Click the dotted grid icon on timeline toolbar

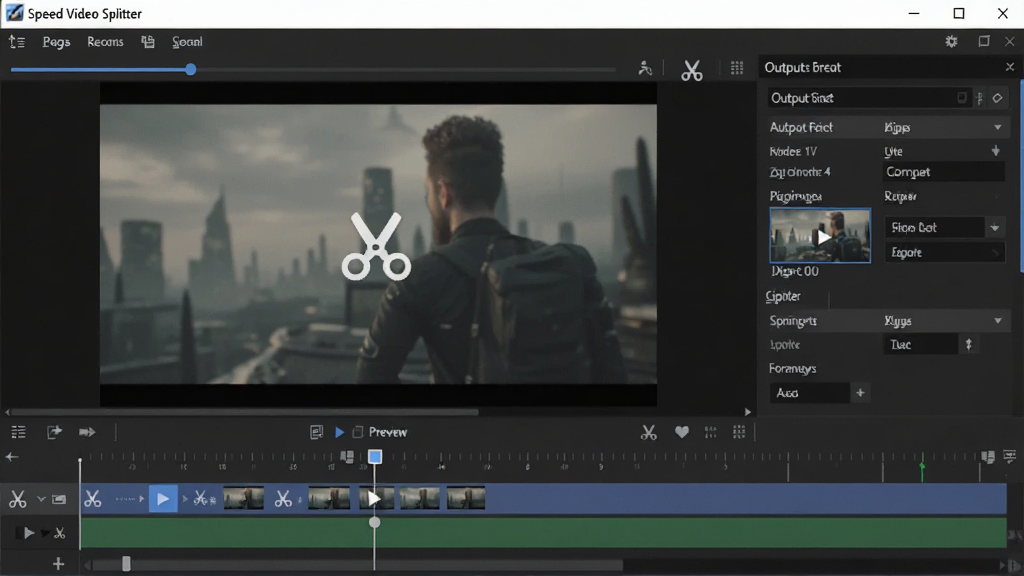739,432
